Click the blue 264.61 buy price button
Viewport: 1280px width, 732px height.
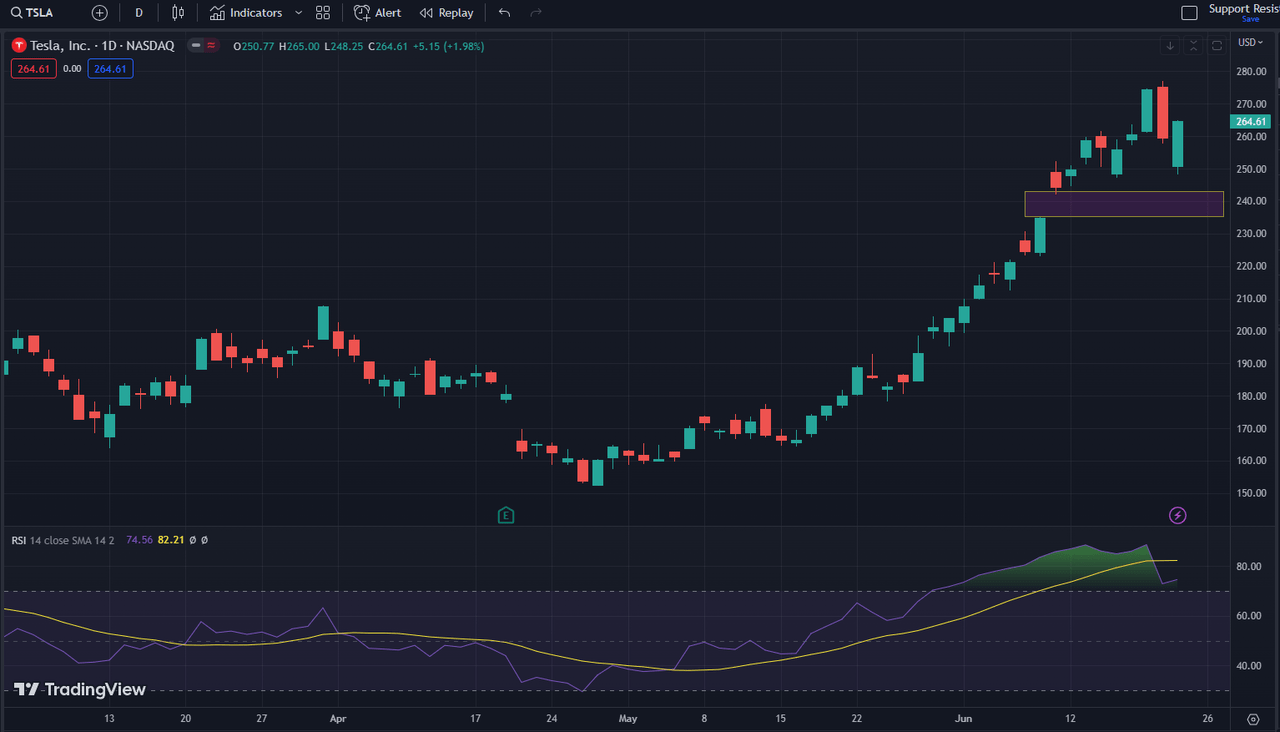110,68
